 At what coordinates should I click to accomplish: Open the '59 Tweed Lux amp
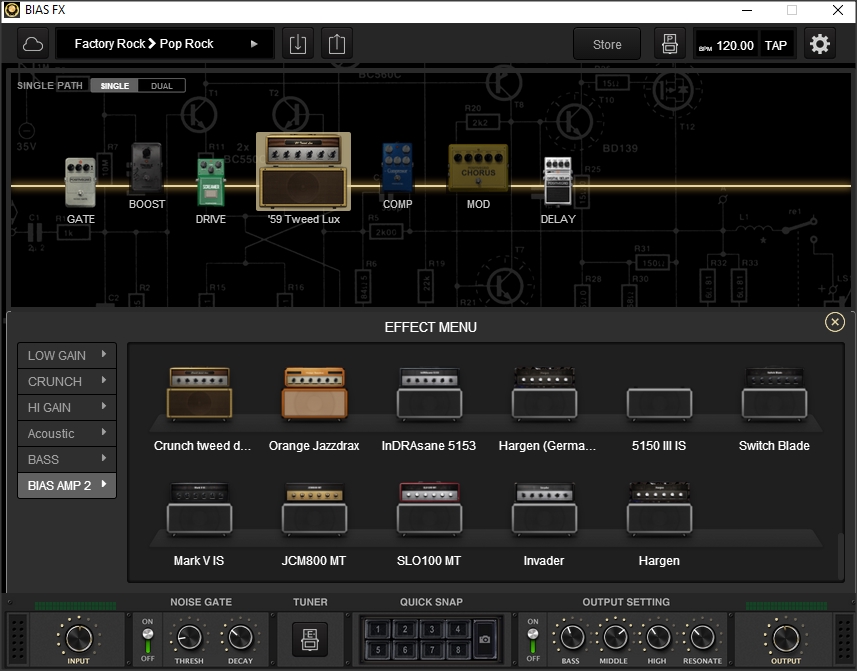pyautogui.click(x=302, y=172)
